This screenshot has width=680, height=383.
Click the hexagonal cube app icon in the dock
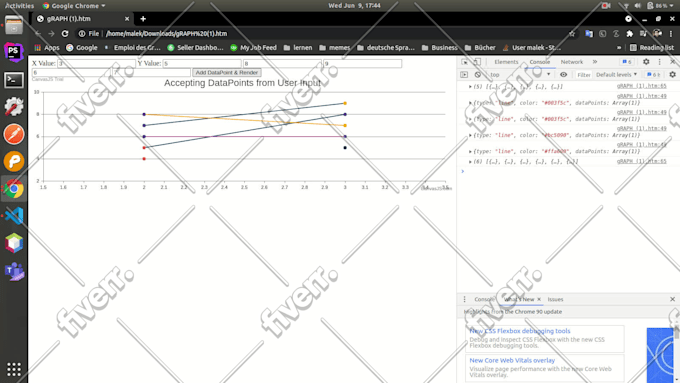14,243
